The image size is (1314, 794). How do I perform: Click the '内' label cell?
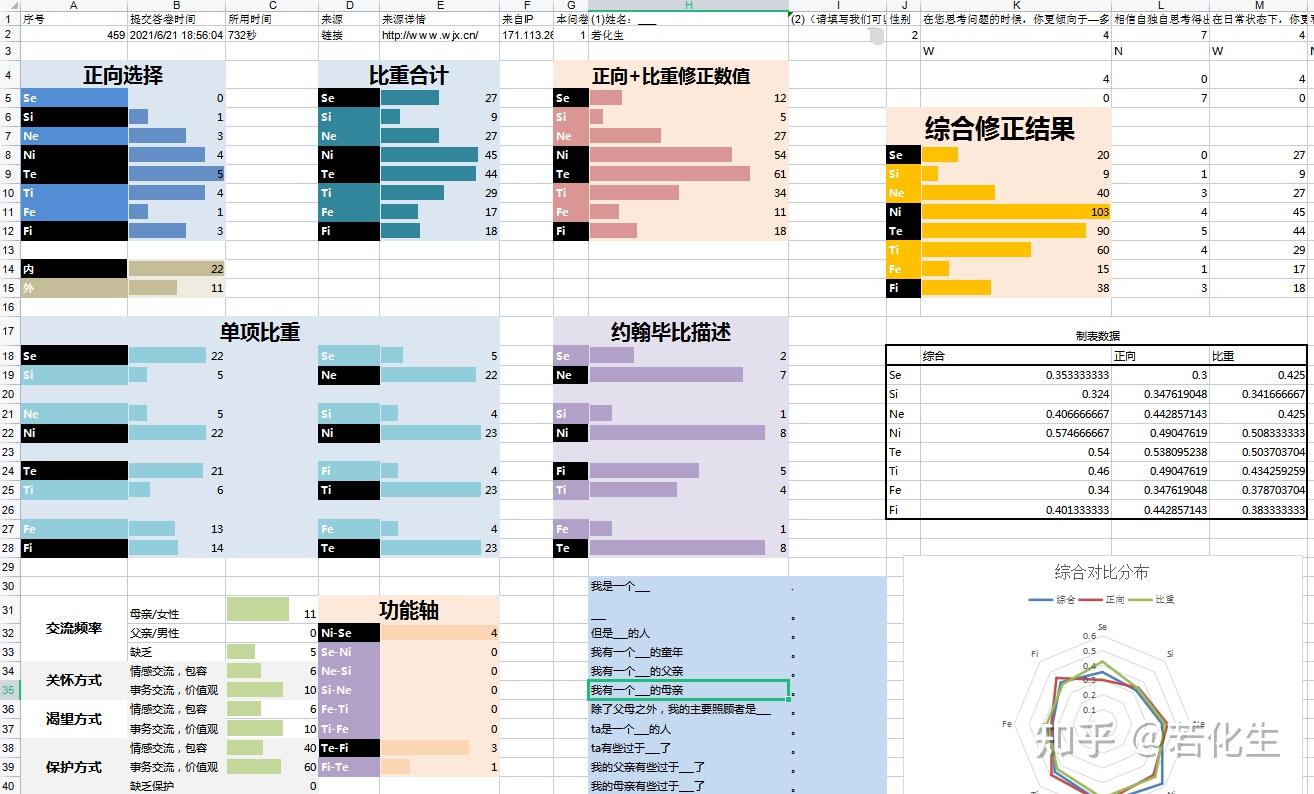74,269
